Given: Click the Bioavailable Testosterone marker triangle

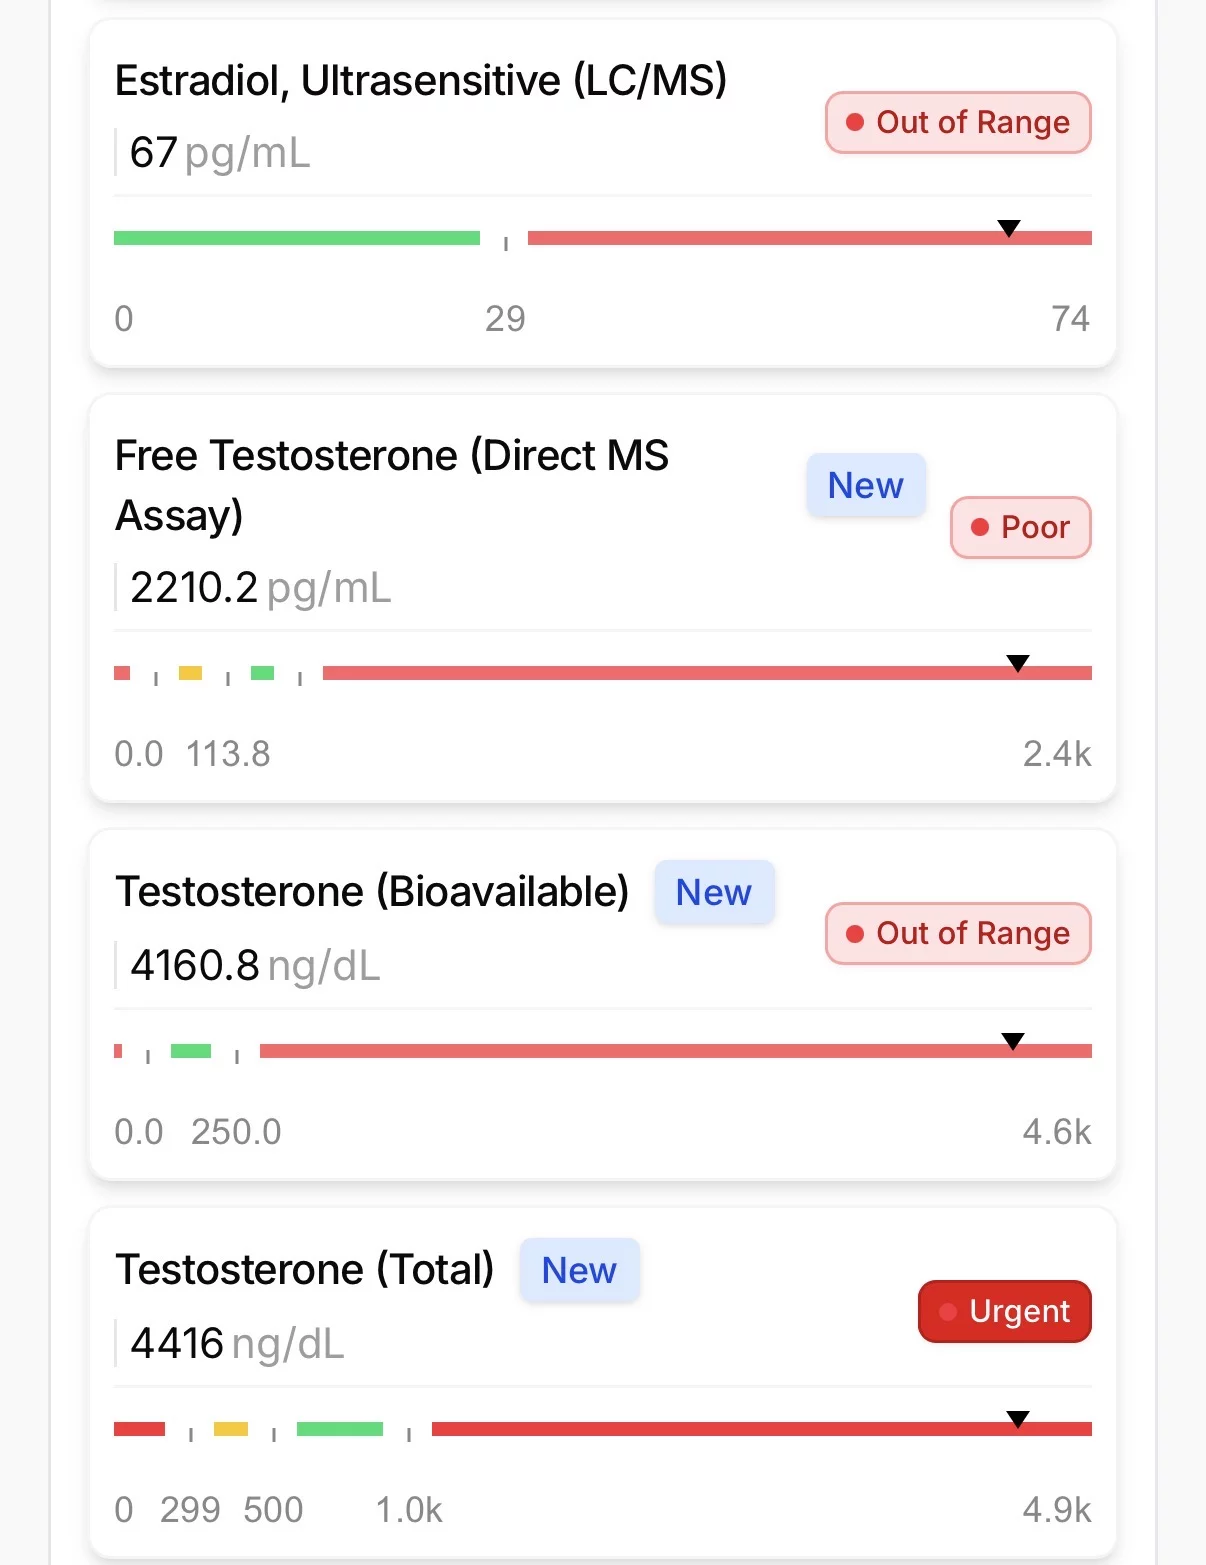Looking at the screenshot, I should tap(1013, 1042).
